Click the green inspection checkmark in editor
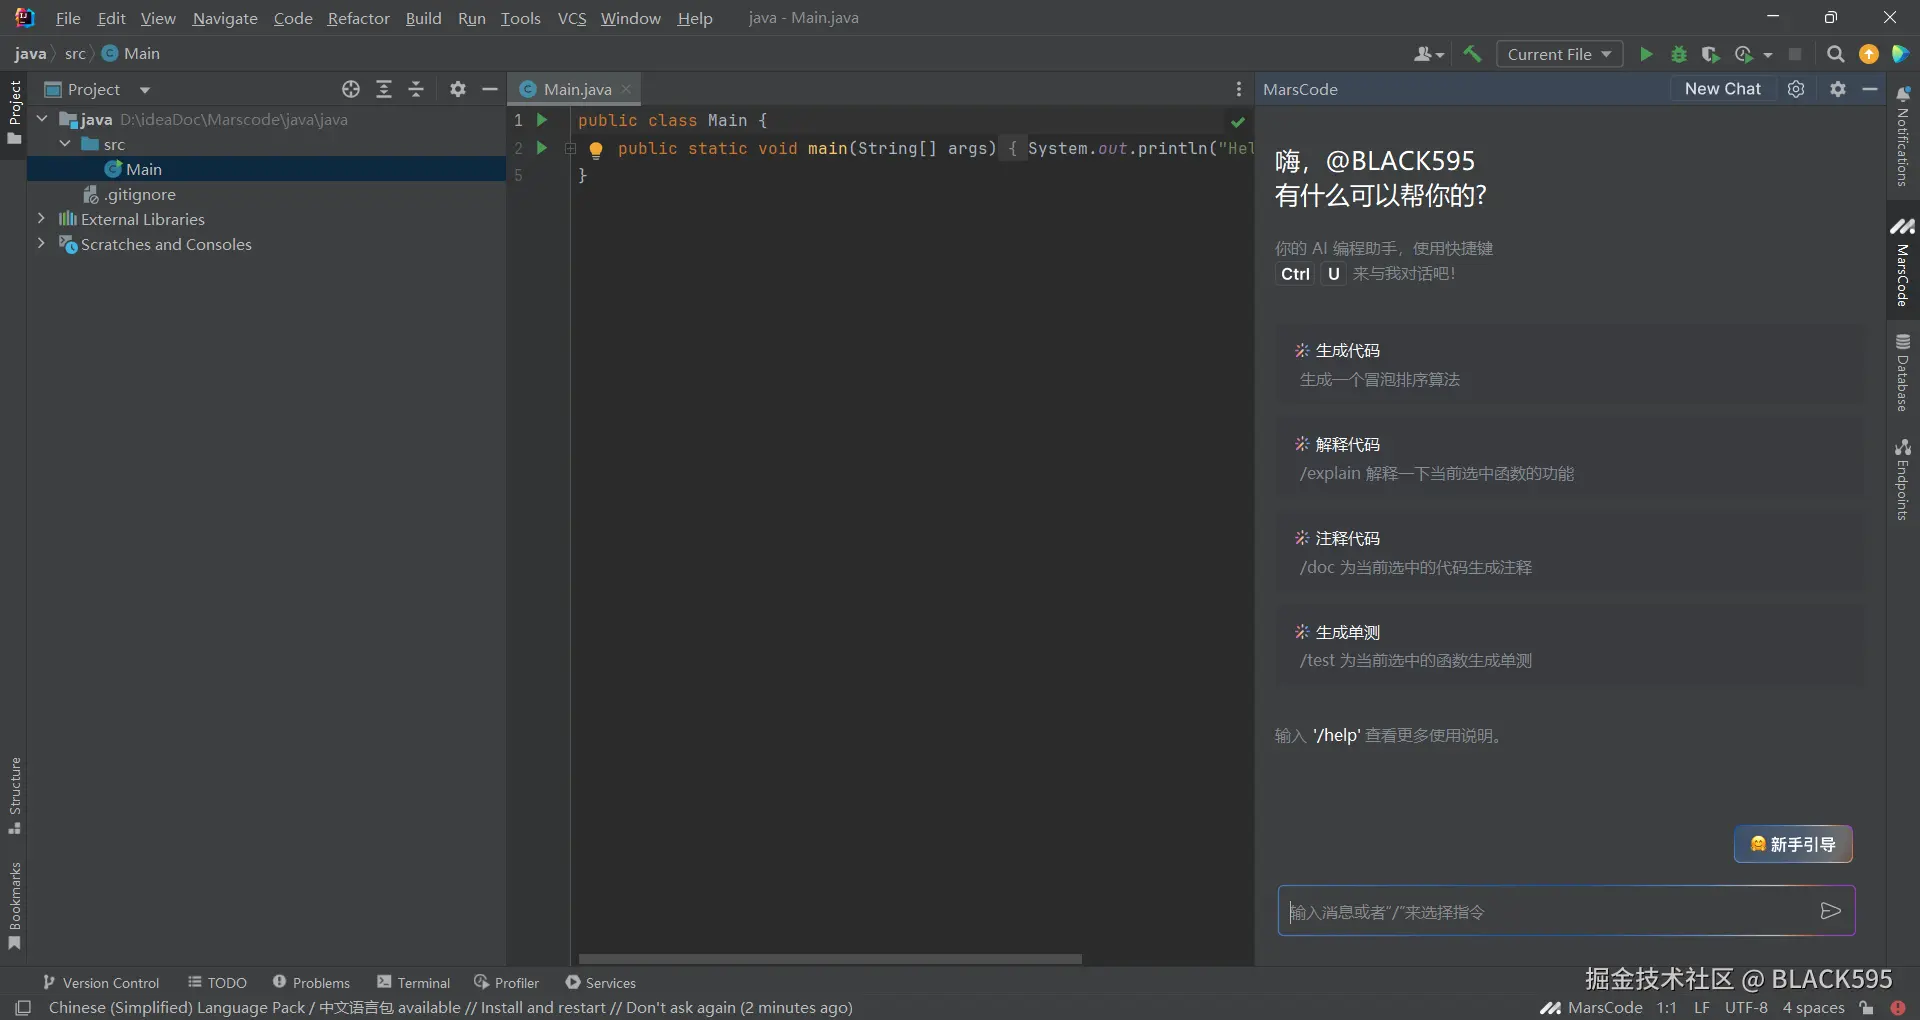Image resolution: width=1920 pixels, height=1020 pixels. click(x=1238, y=122)
